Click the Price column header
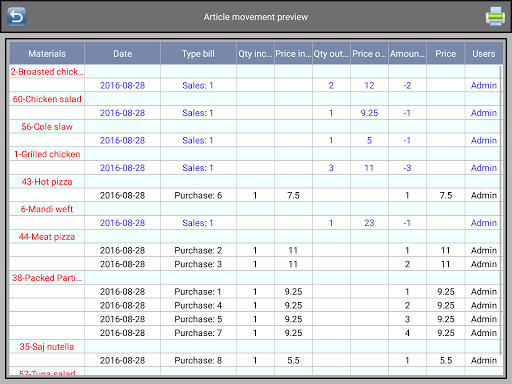 pos(446,53)
